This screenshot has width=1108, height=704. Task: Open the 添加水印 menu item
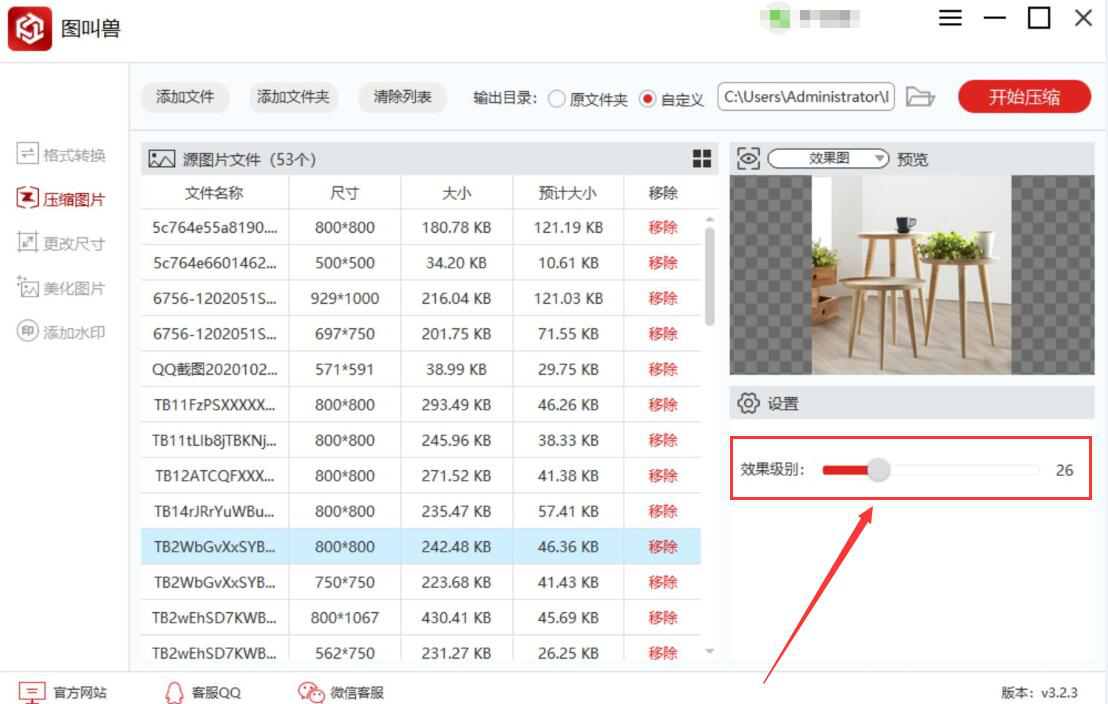tap(61, 332)
